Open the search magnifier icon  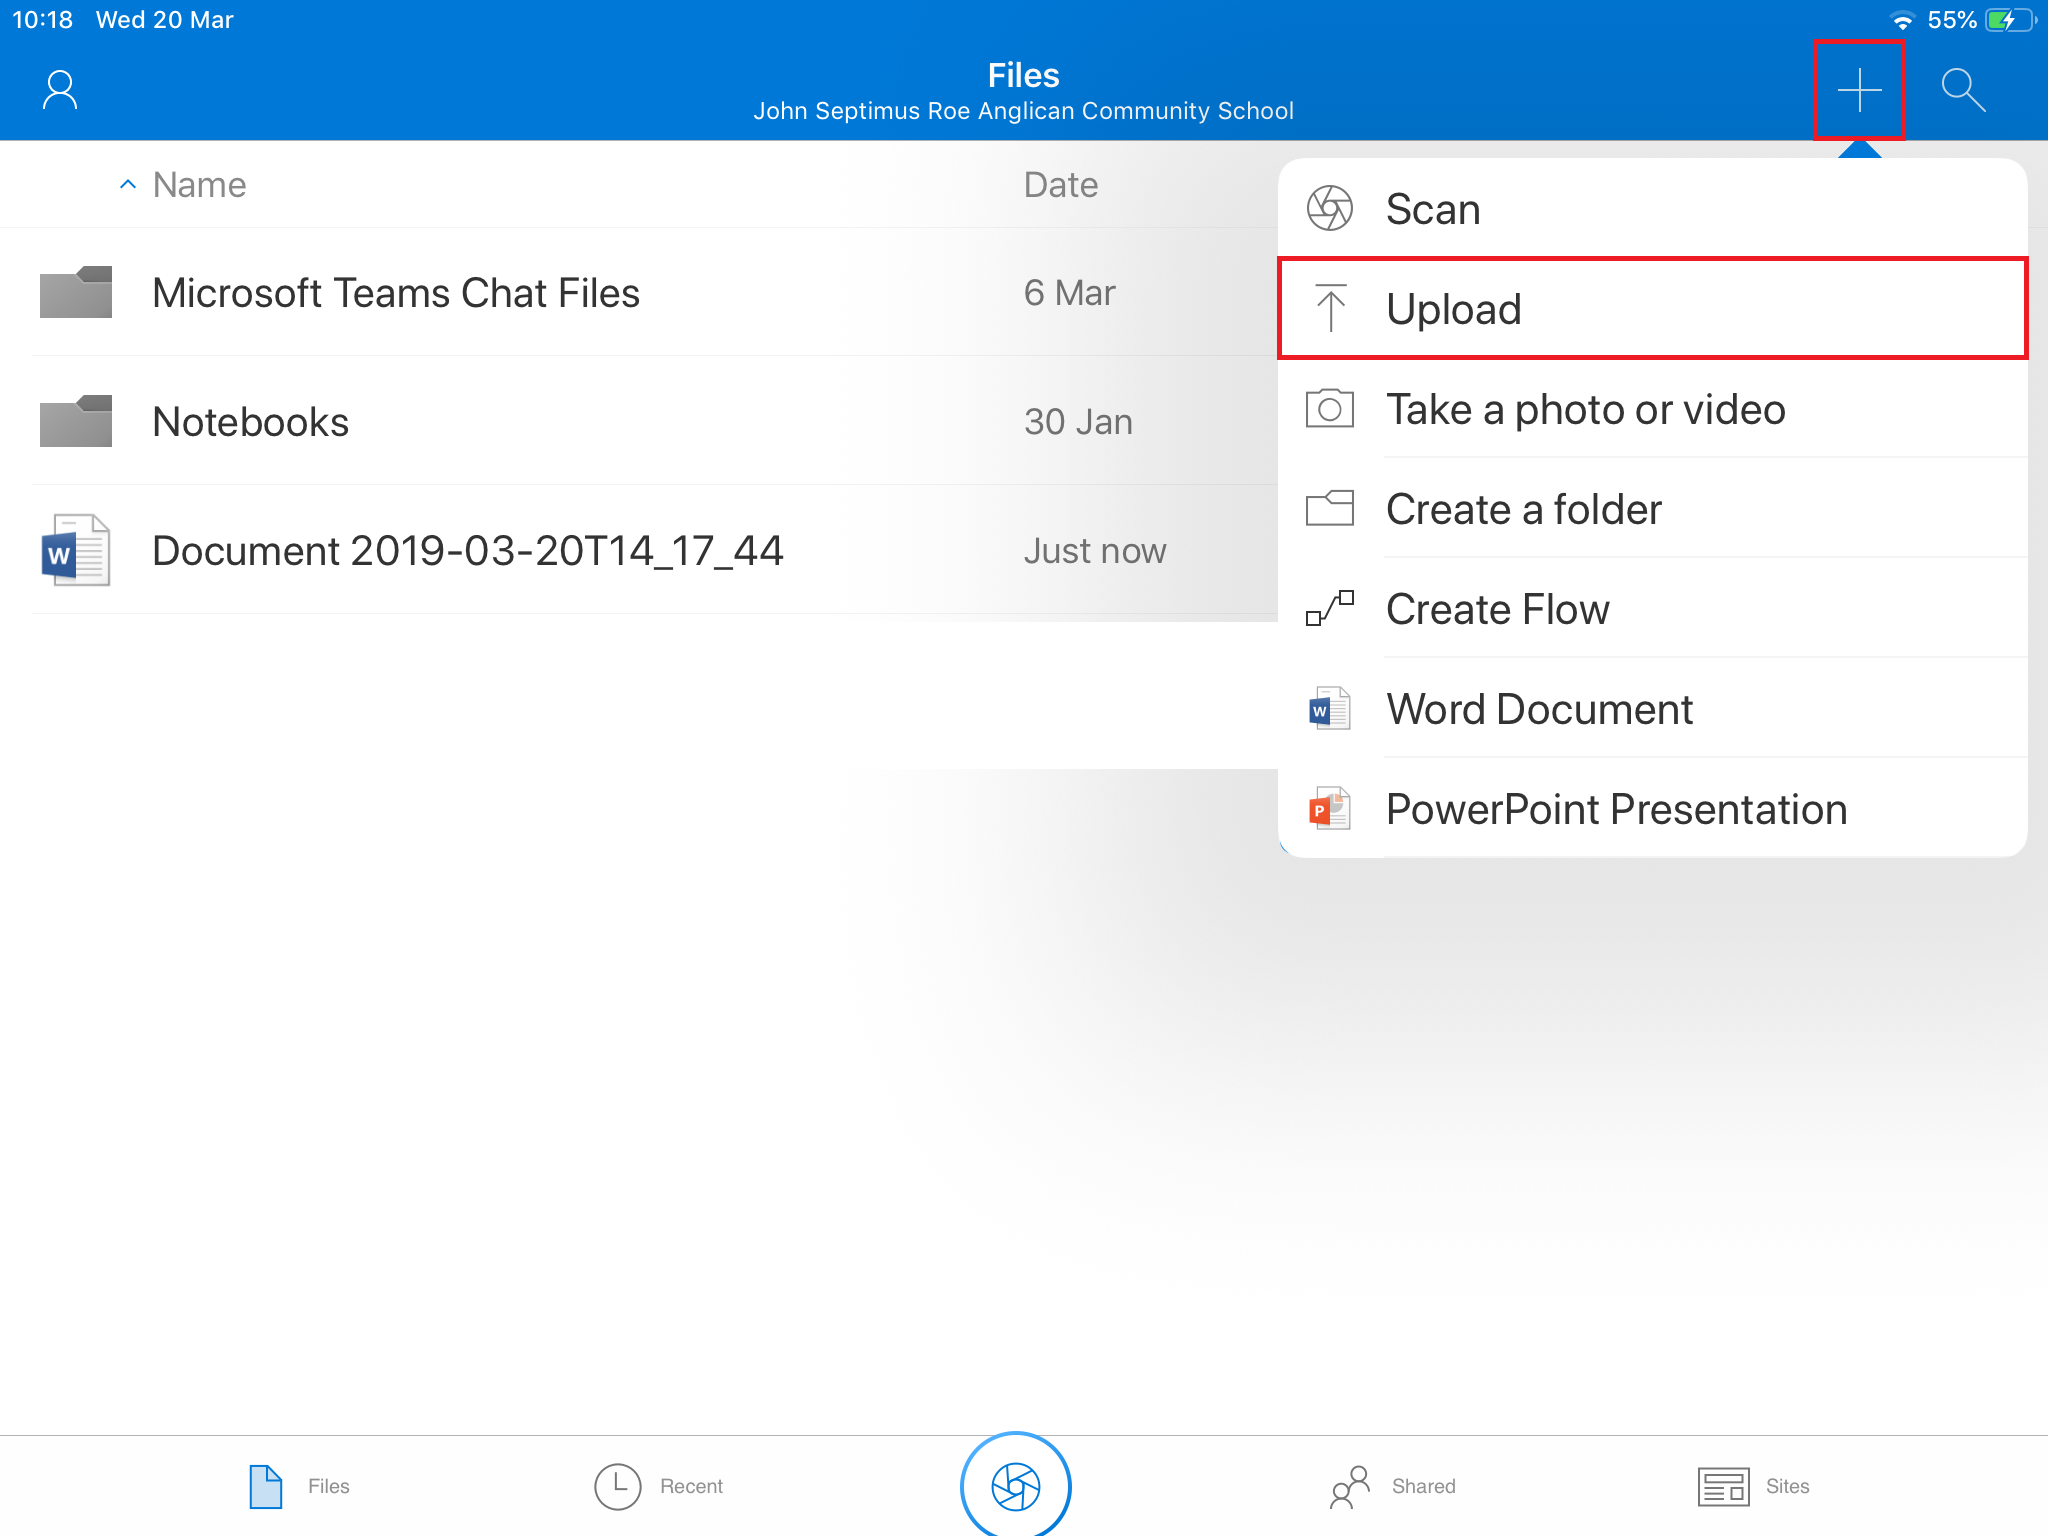(x=1963, y=90)
